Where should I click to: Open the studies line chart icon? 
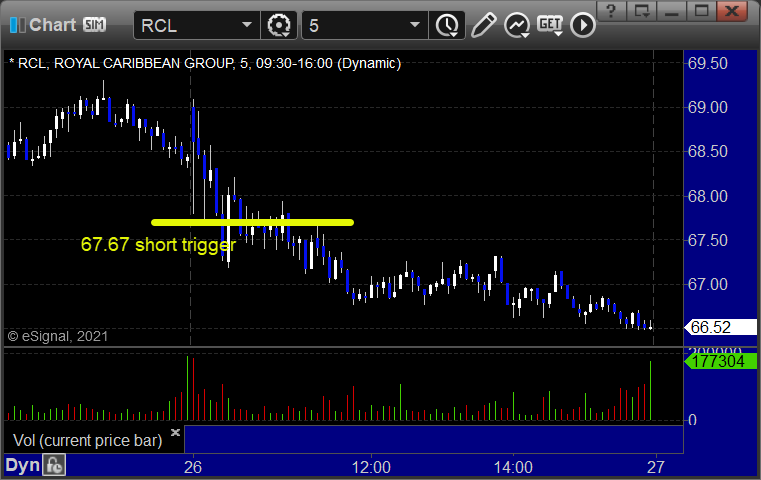point(516,25)
